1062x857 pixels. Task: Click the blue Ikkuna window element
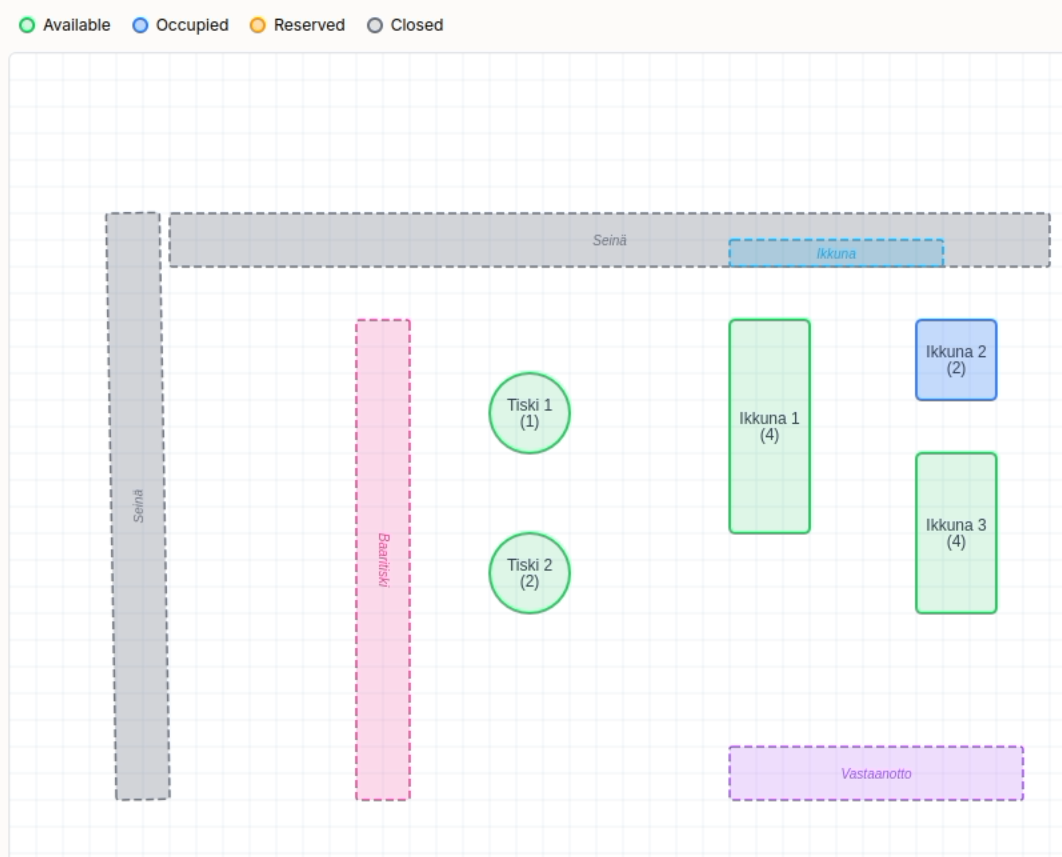pyautogui.click(x=836, y=253)
